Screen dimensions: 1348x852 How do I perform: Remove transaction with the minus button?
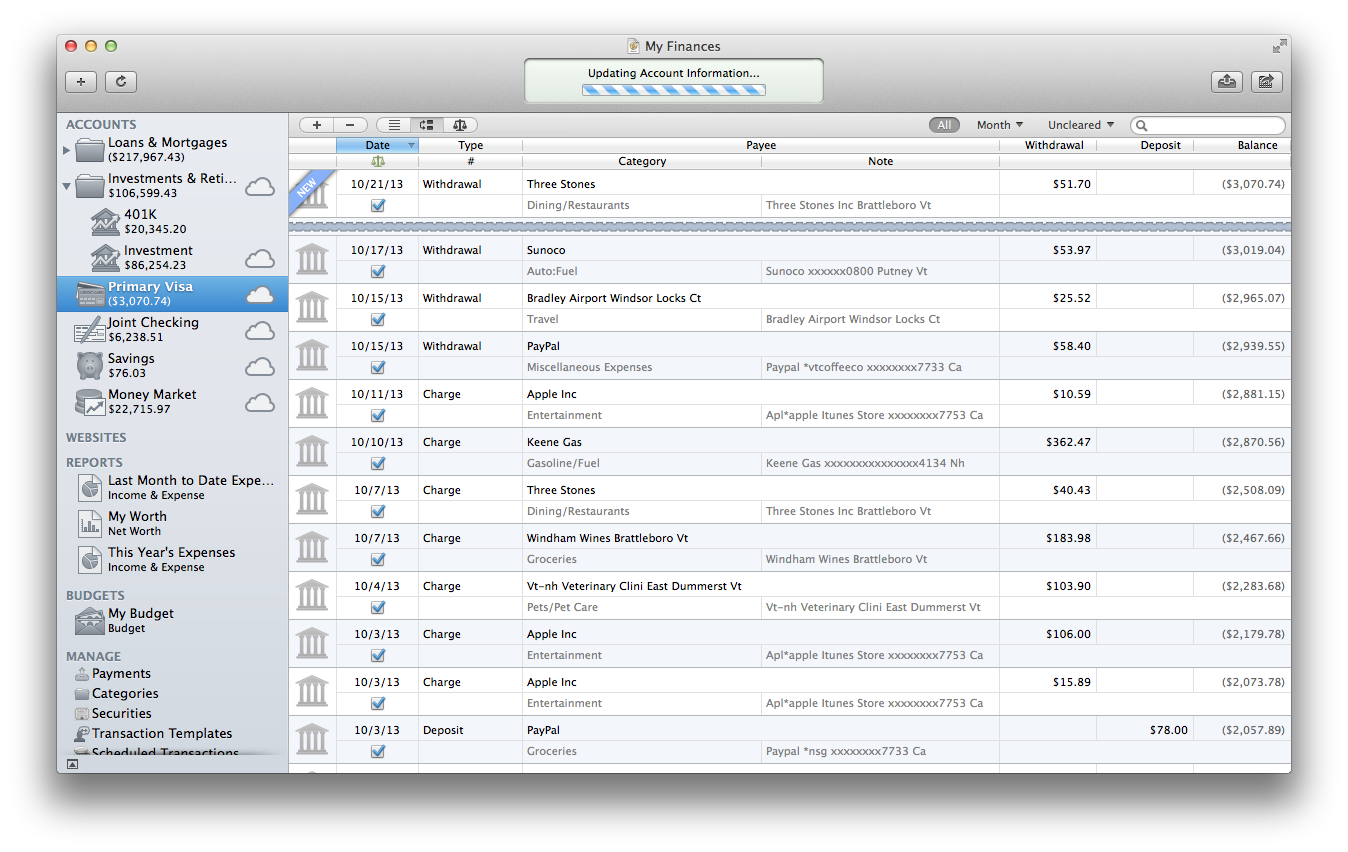tap(349, 125)
